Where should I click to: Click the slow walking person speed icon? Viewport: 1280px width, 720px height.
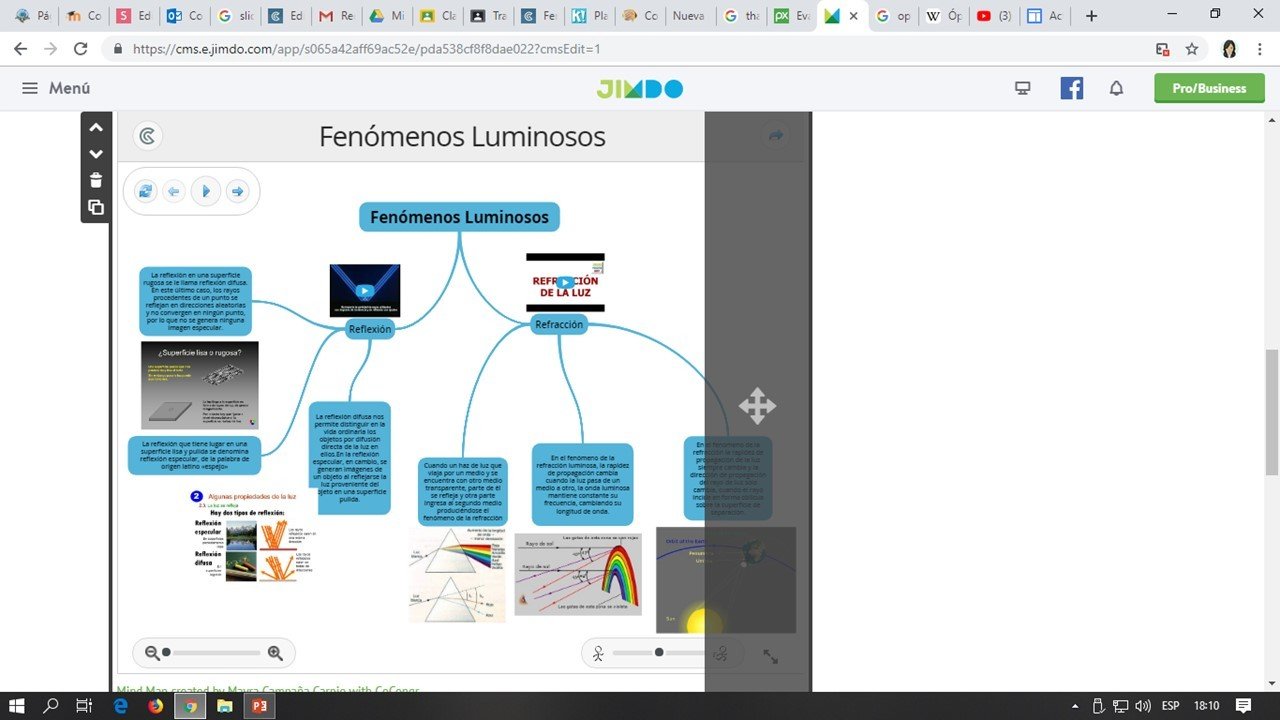coord(598,654)
